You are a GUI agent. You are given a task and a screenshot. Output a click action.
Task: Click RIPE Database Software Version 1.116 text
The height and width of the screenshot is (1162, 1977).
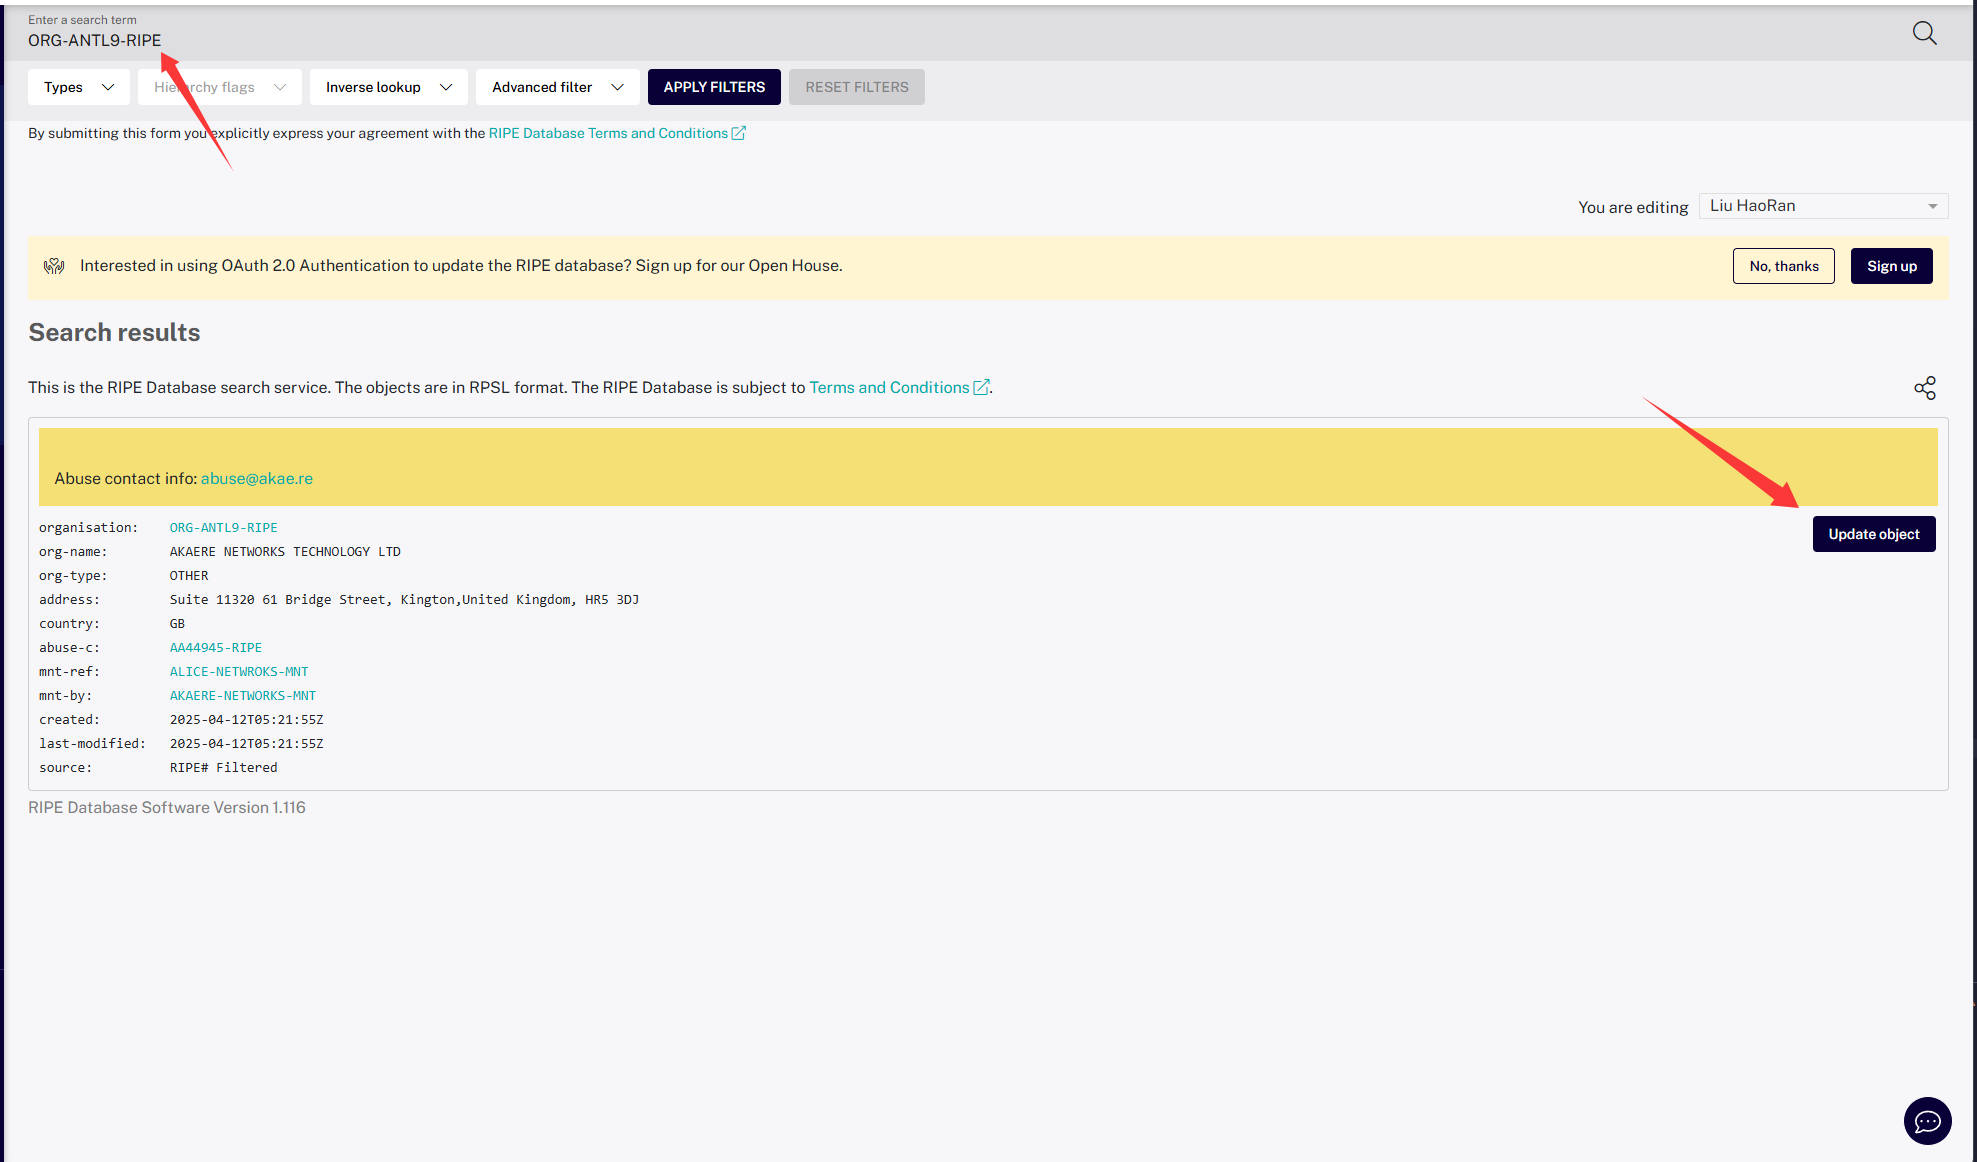point(167,807)
